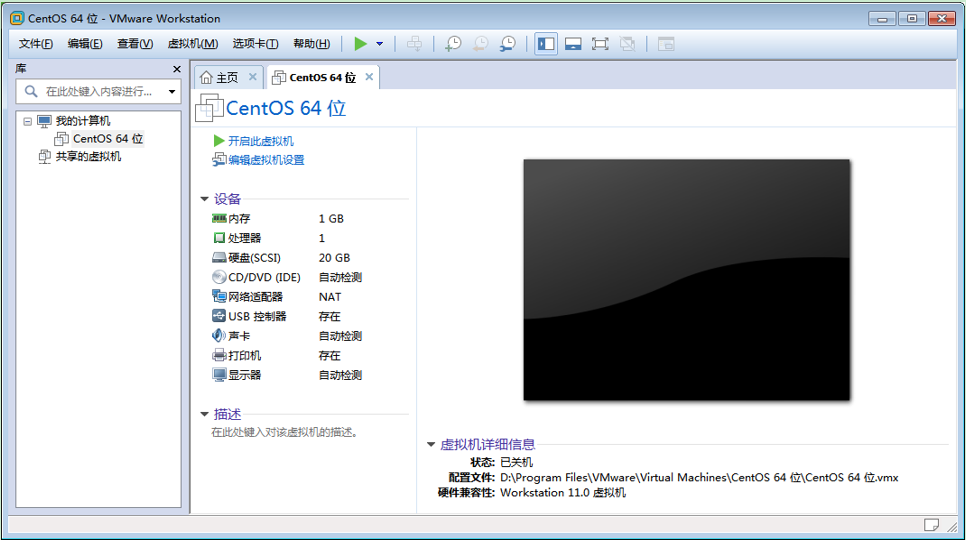Open the 选项卡(T) menu
Screen dimensions: 966x540
click(255, 44)
